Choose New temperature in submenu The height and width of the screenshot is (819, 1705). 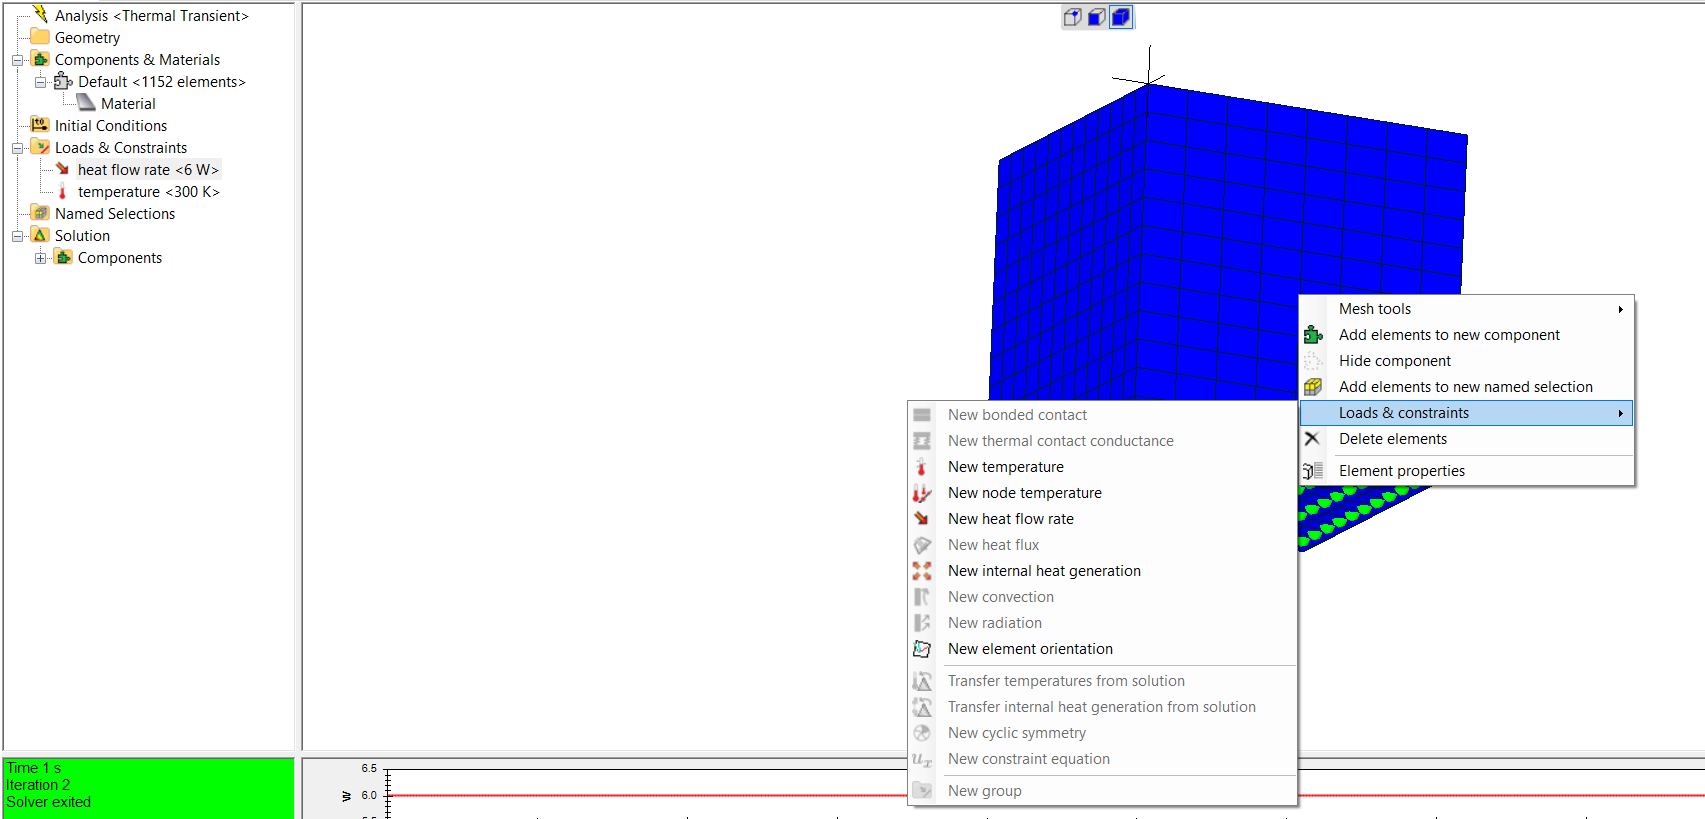[1103, 467]
